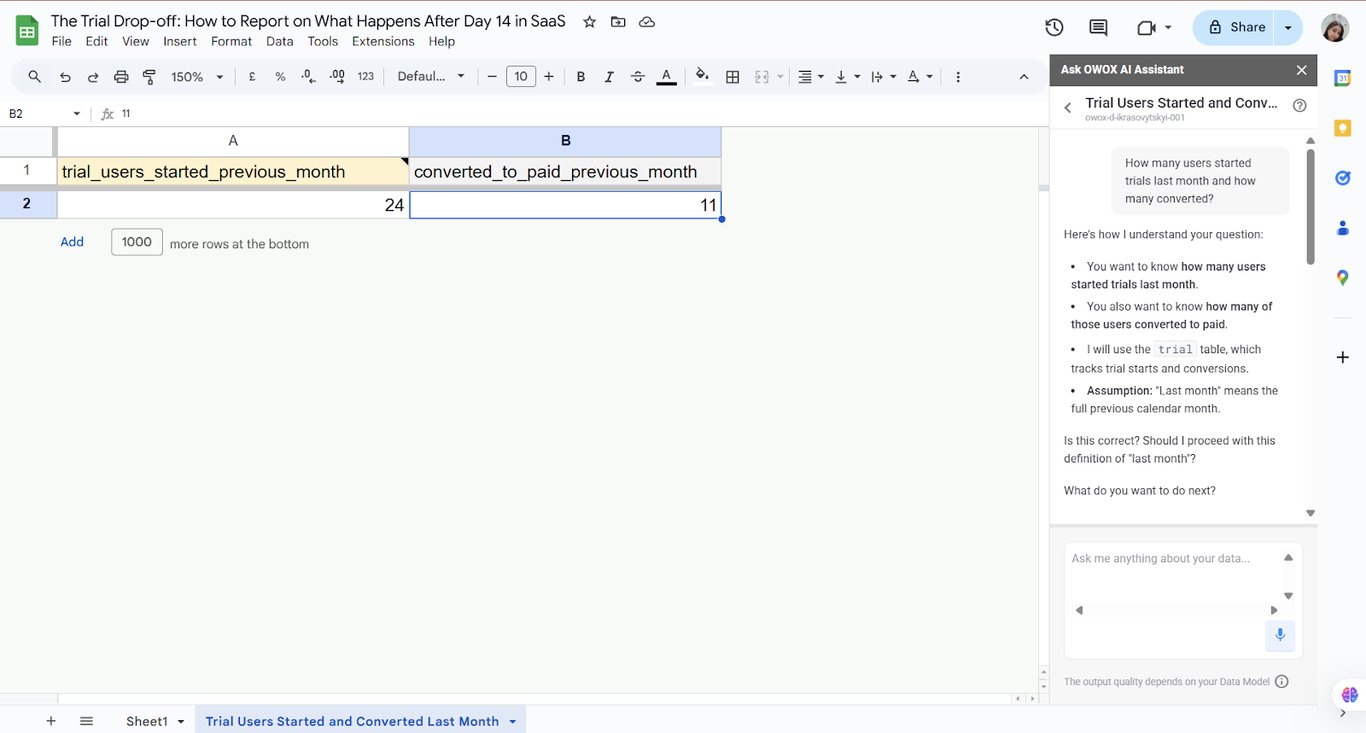Undo the last action

coord(65,76)
